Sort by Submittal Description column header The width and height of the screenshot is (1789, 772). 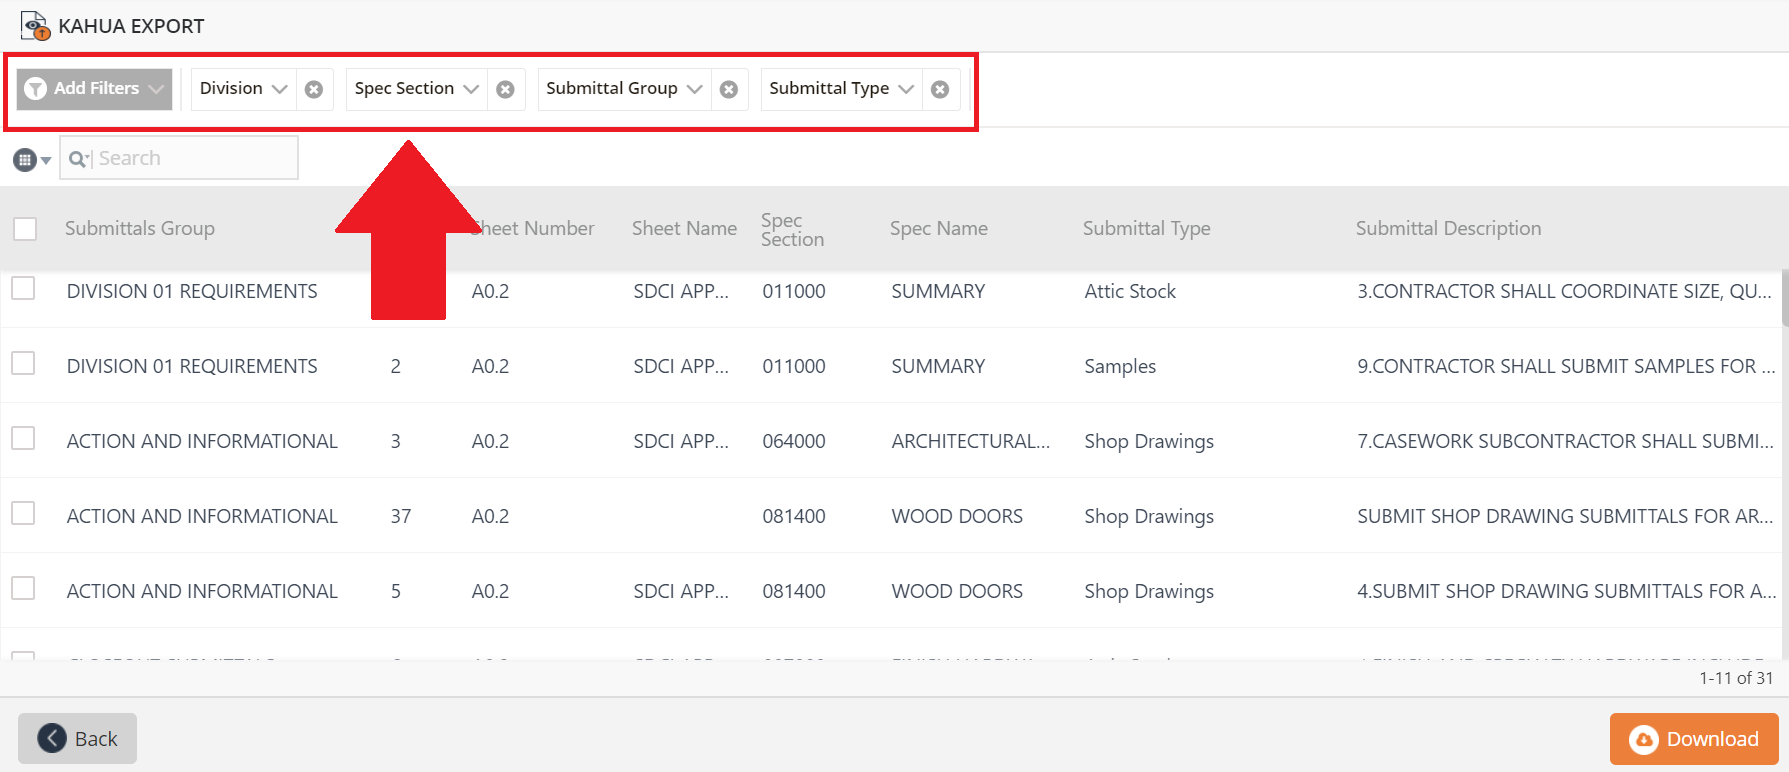(1448, 228)
